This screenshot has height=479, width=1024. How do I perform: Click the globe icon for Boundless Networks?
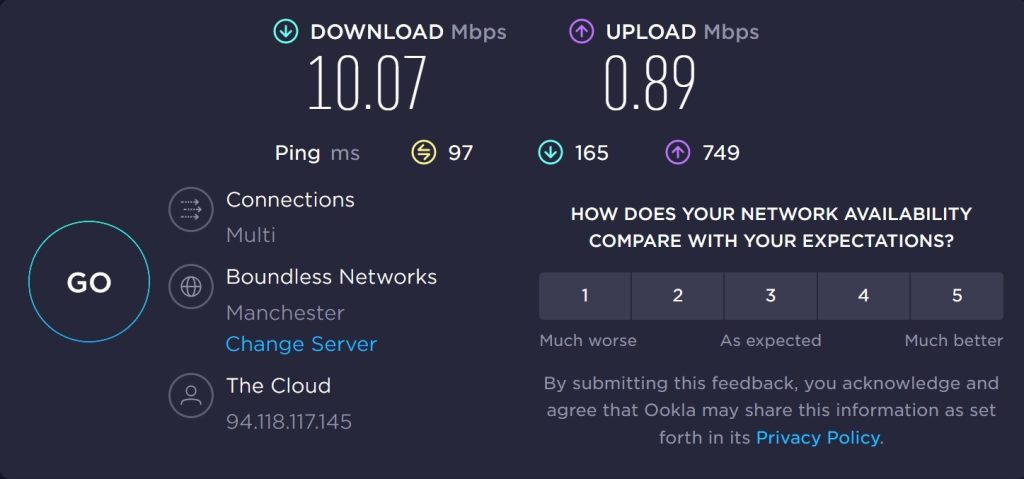[x=191, y=286]
